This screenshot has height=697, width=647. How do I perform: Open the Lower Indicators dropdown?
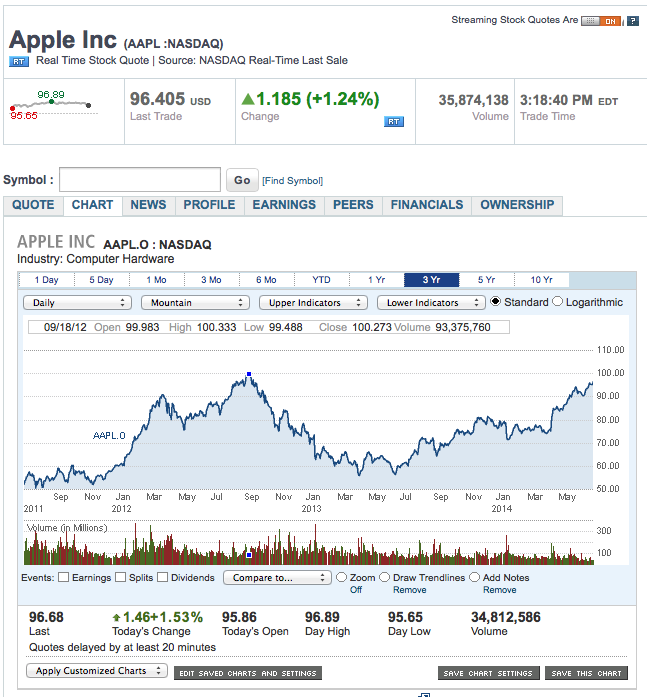point(431,303)
